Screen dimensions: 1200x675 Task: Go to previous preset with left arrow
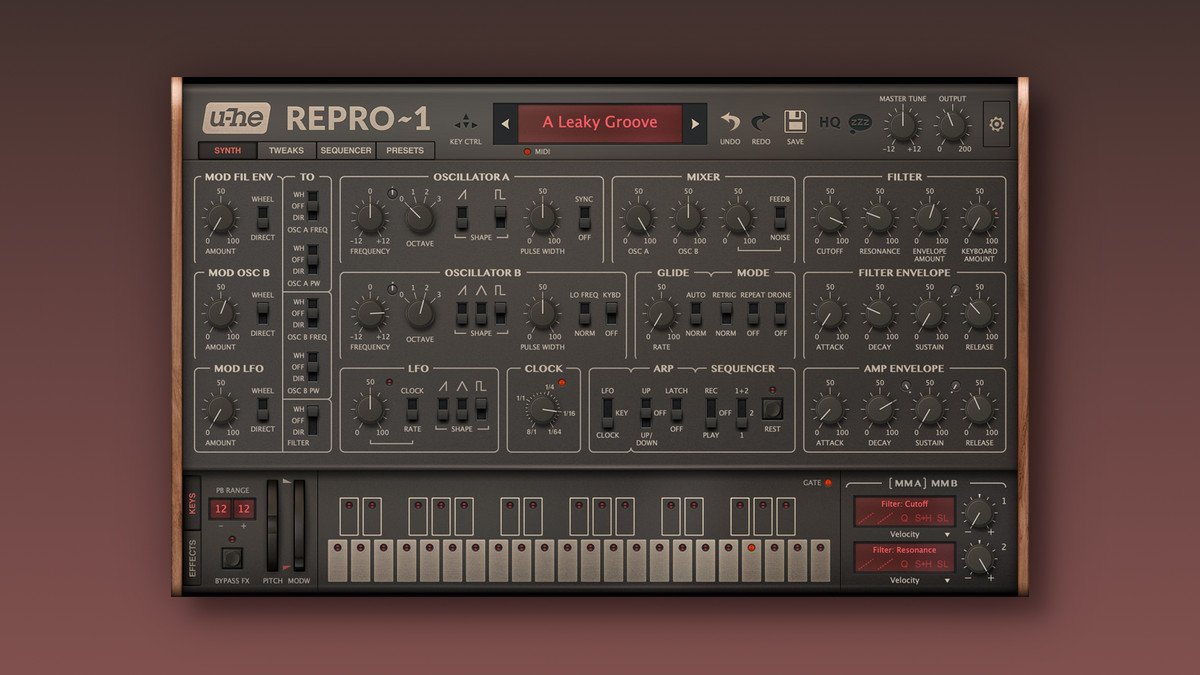coord(505,124)
